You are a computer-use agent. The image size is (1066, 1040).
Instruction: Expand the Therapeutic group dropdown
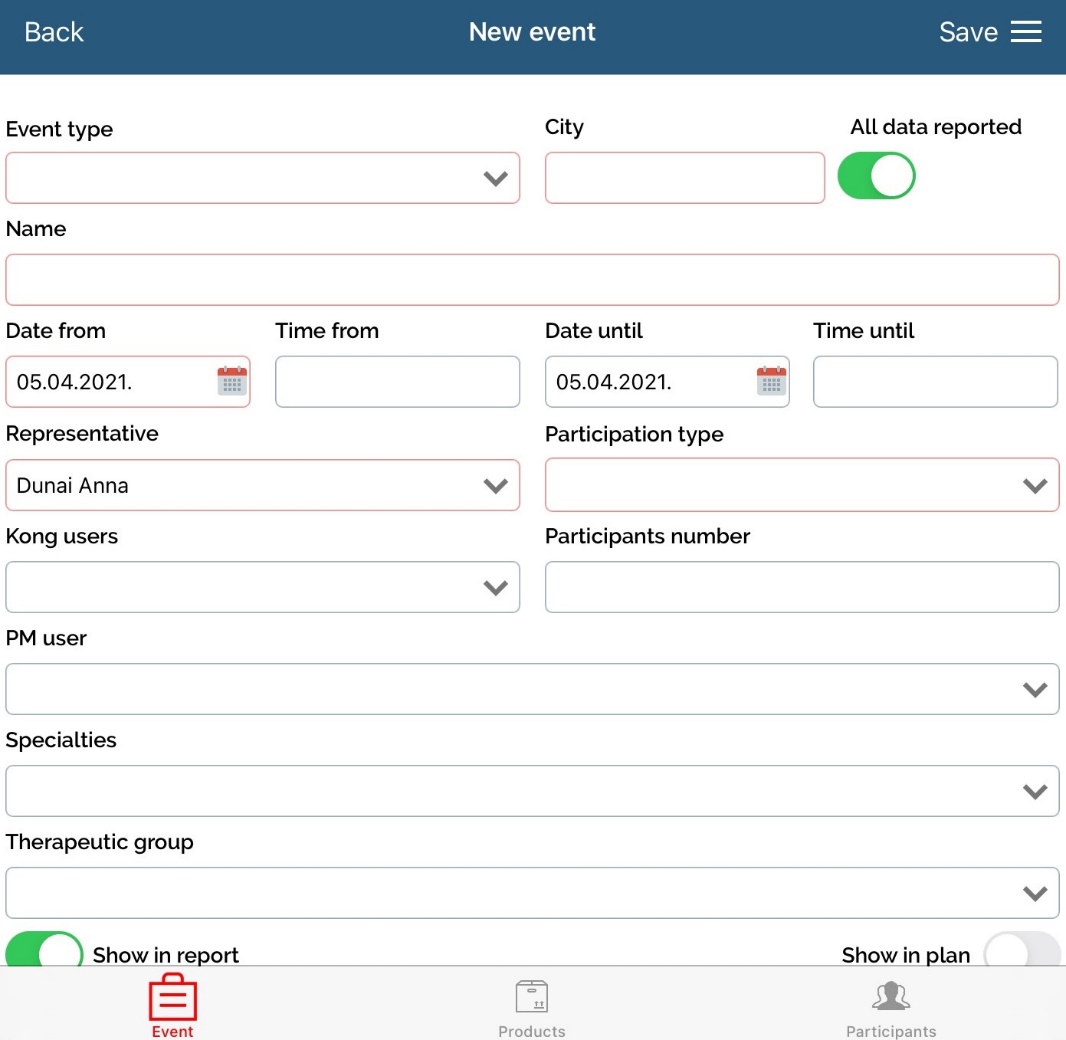point(532,893)
